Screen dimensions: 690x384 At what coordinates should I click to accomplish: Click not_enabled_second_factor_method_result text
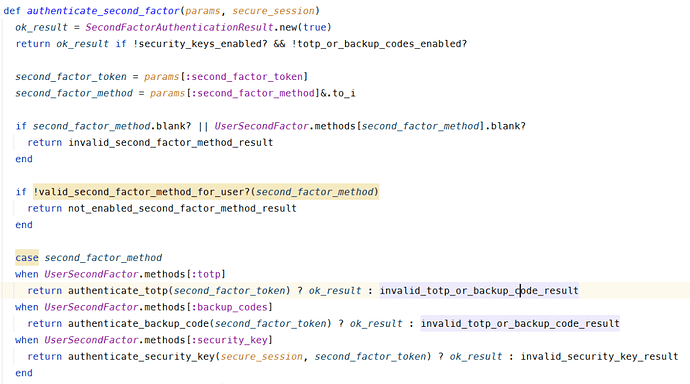pyautogui.click(x=182, y=208)
